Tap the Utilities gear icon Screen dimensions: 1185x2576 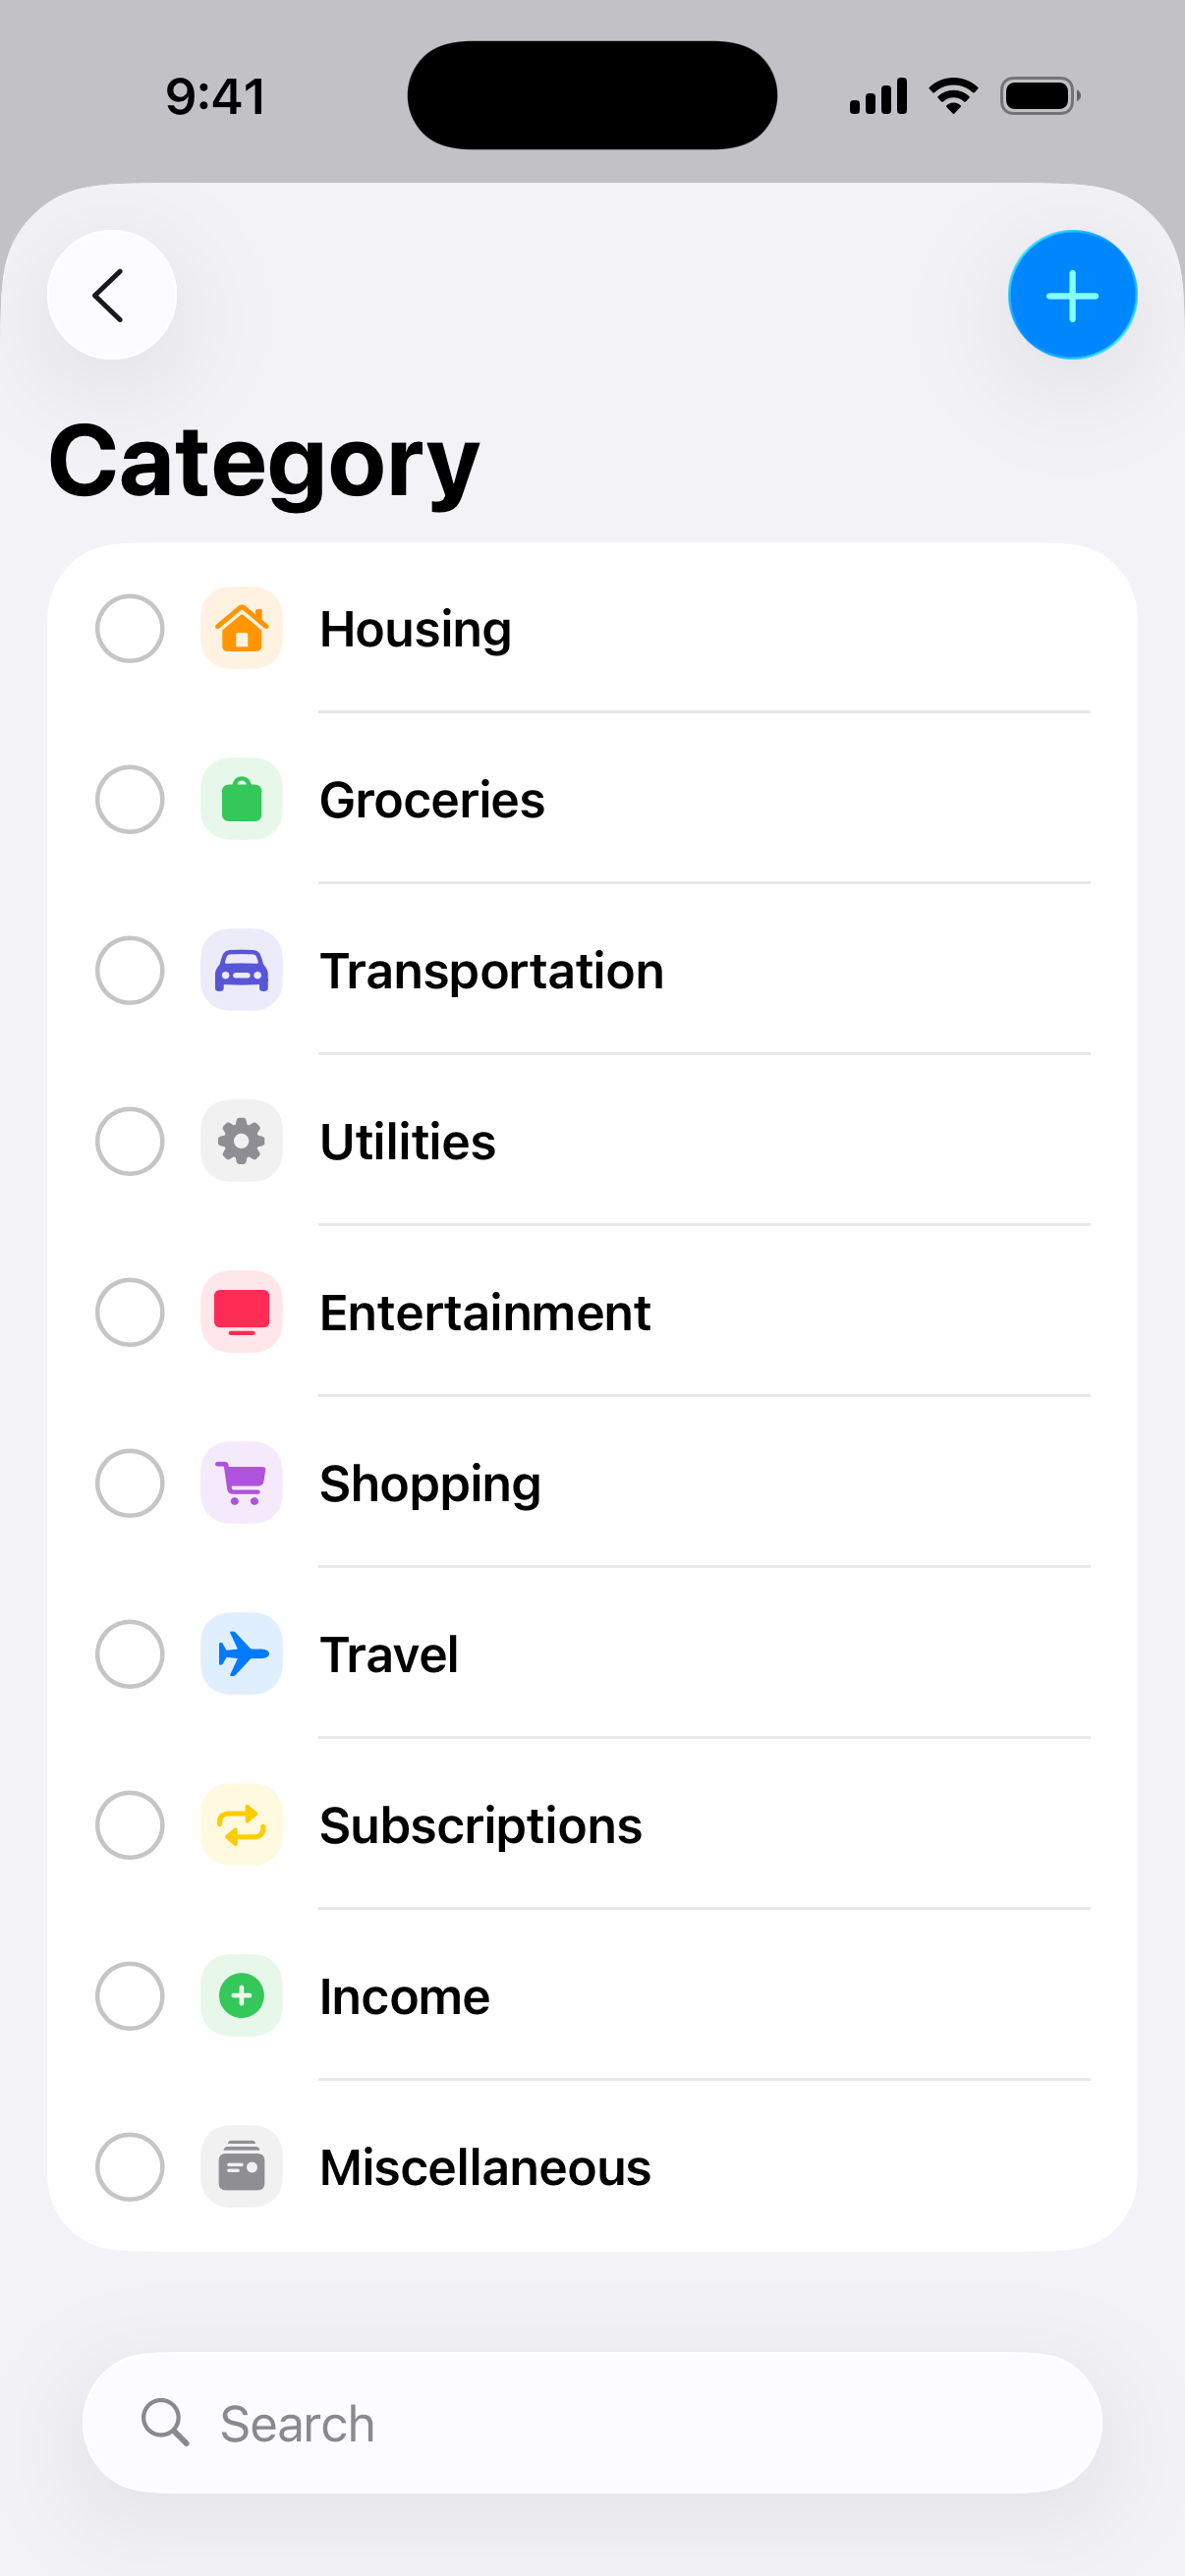point(241,1141)
